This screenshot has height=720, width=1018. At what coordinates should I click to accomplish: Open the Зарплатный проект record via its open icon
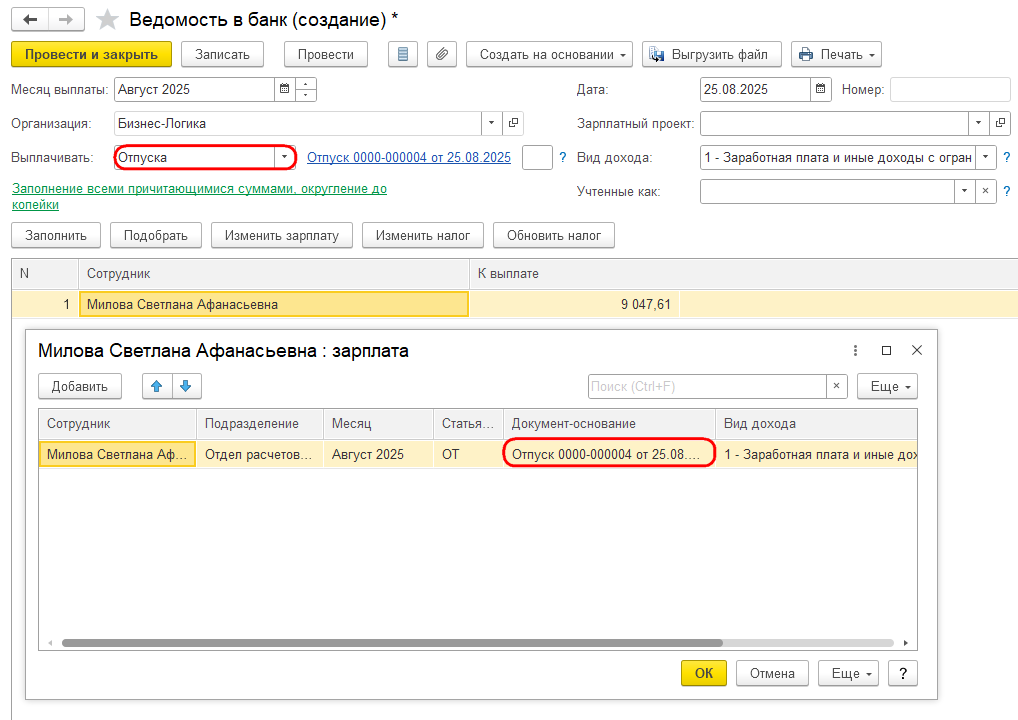tap(1000, 123)
